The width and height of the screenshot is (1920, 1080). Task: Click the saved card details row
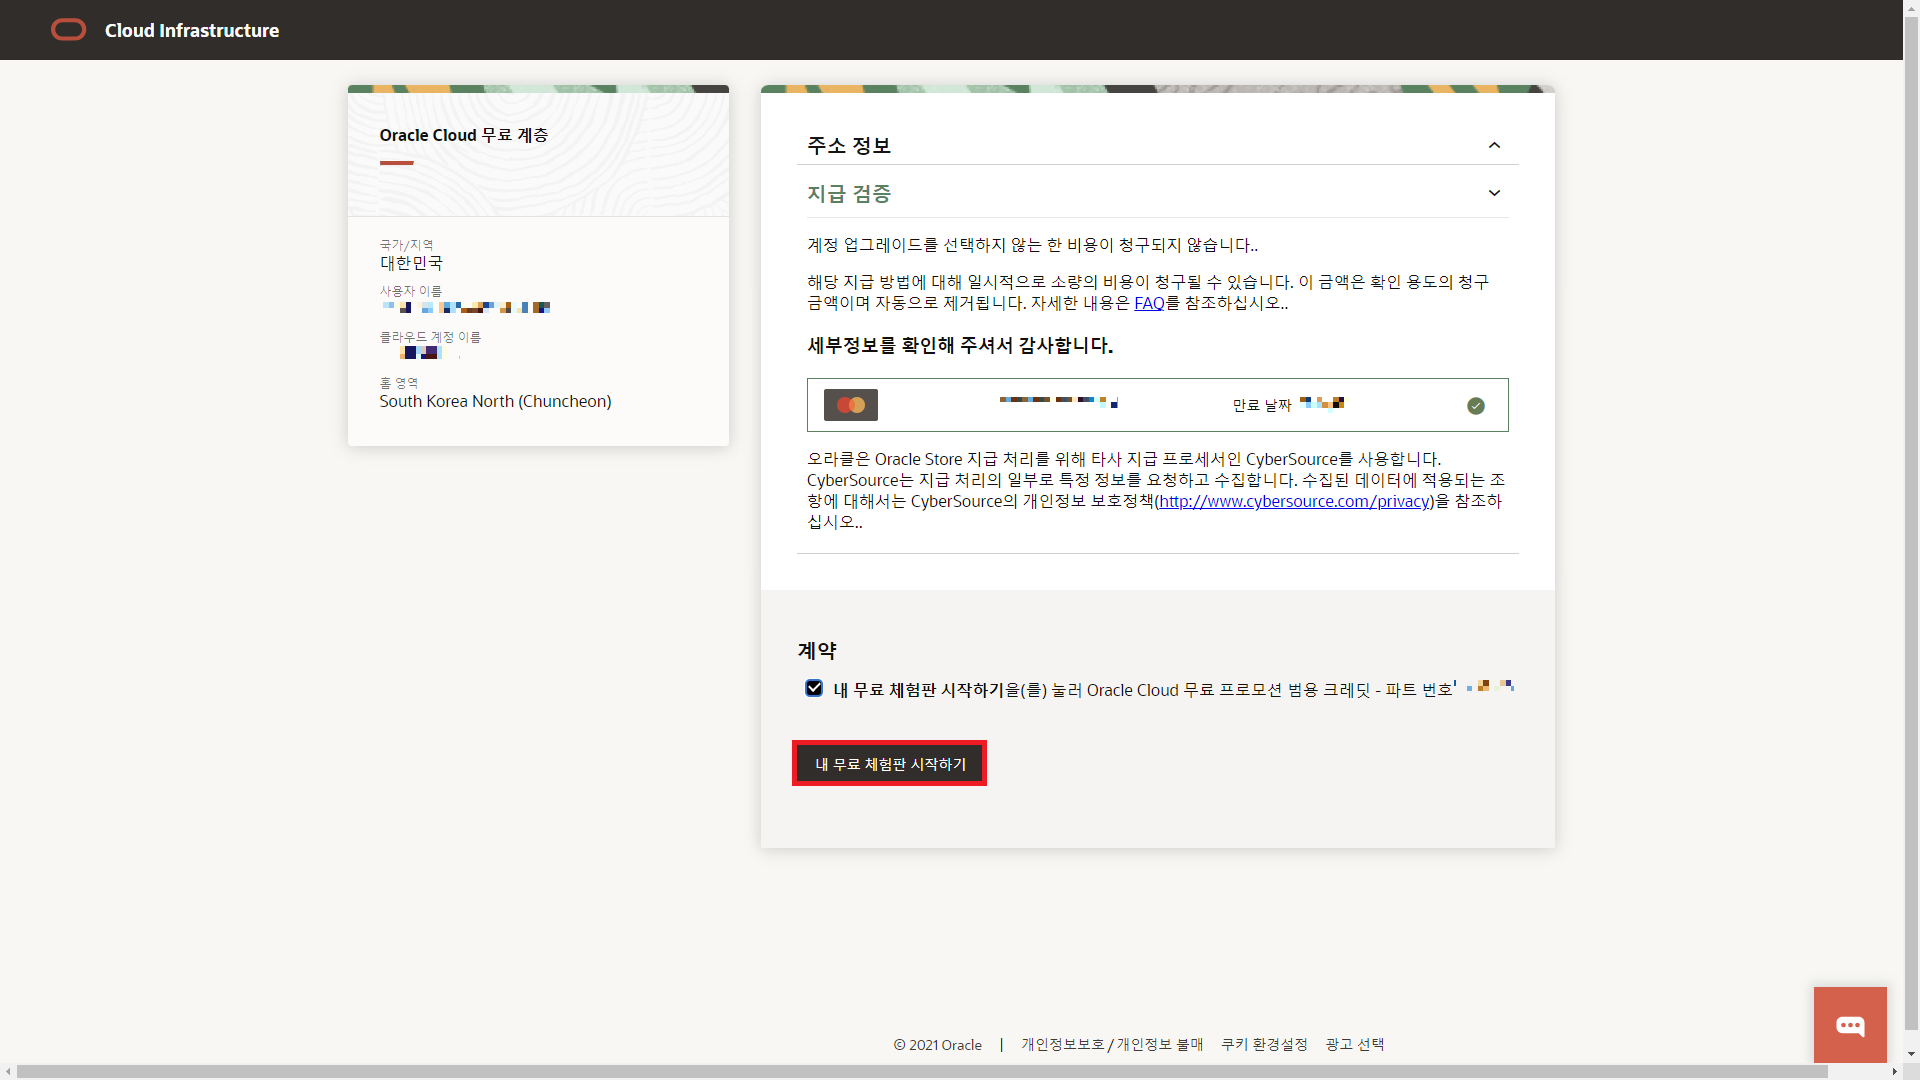coord(1157,405)
